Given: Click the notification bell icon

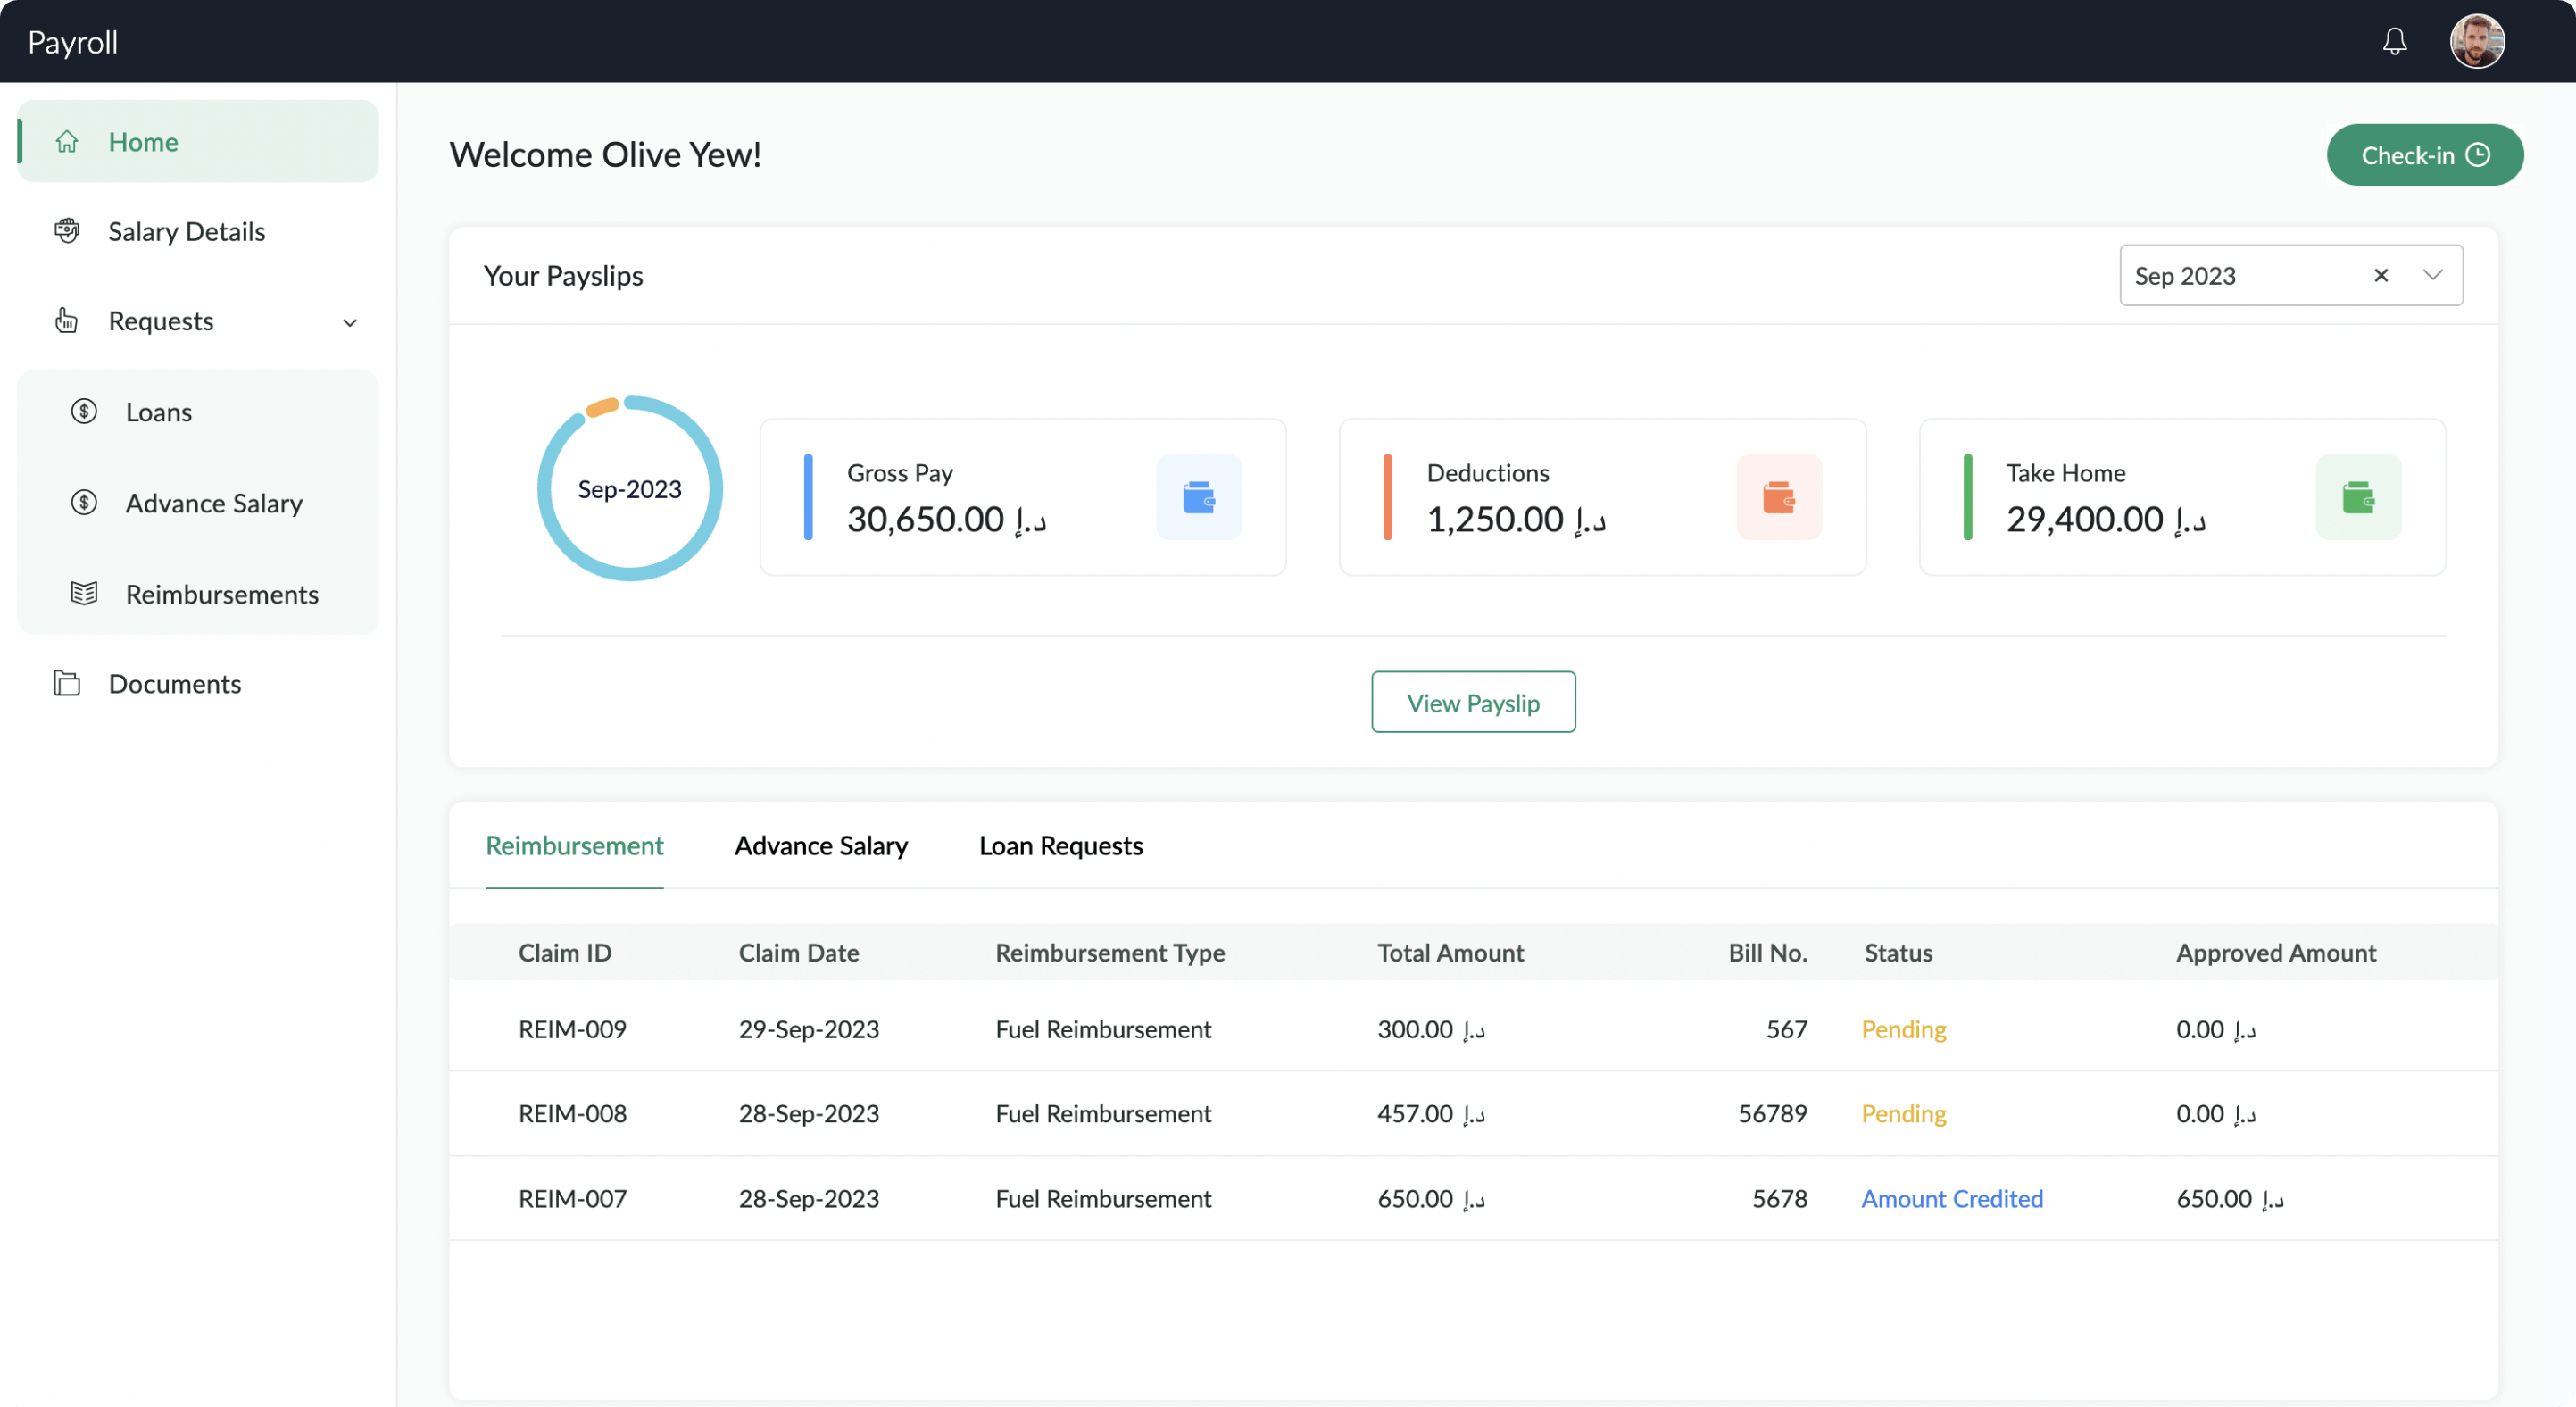Looking at the screenshot, I should click(2395, 41).
